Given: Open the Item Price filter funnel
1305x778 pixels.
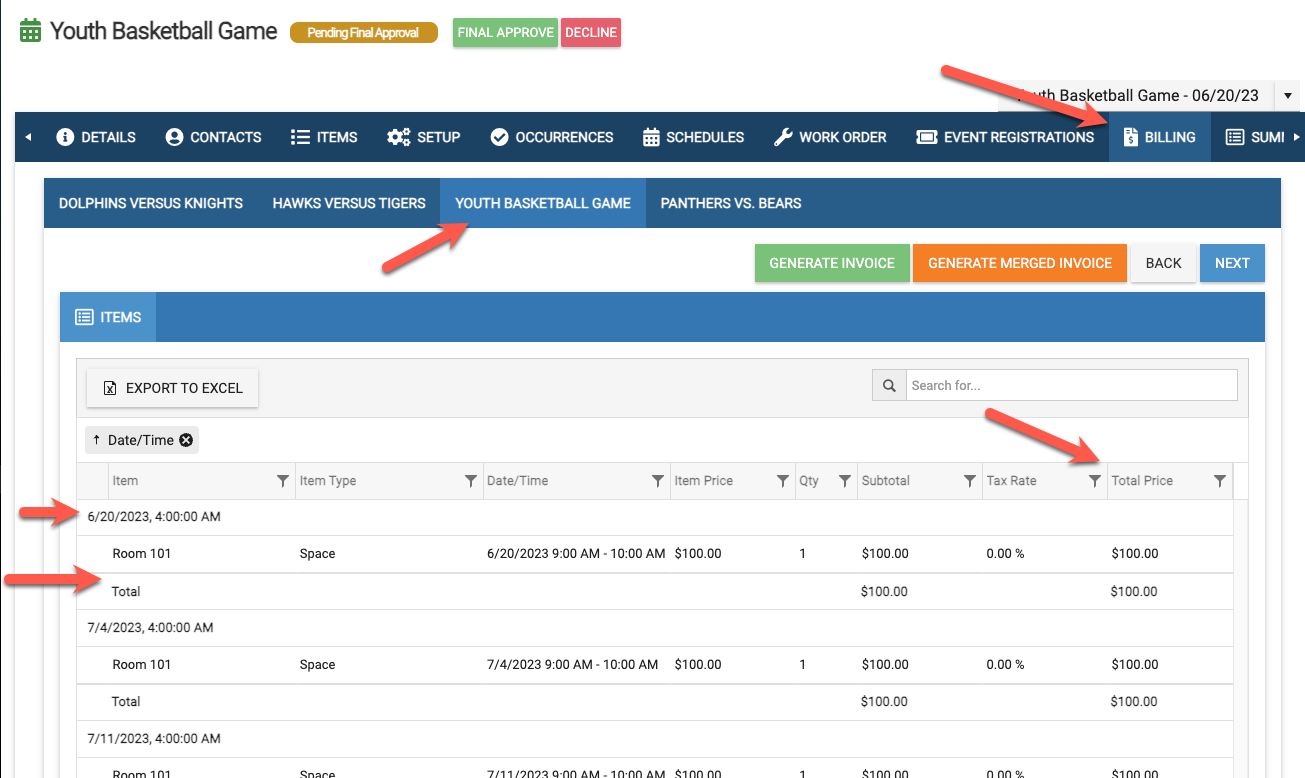Looking at the screenshot, I should (782, 481).
